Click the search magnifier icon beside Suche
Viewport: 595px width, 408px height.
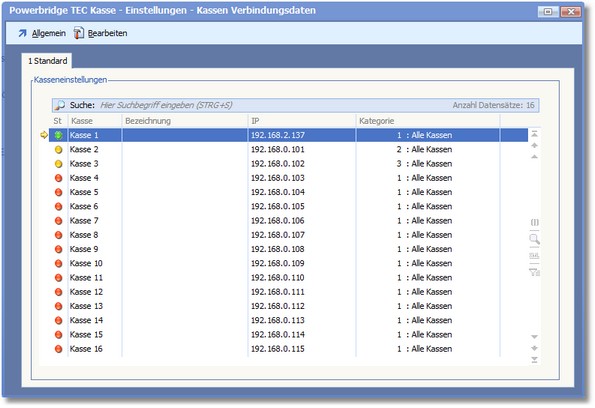tap(60, 106)
